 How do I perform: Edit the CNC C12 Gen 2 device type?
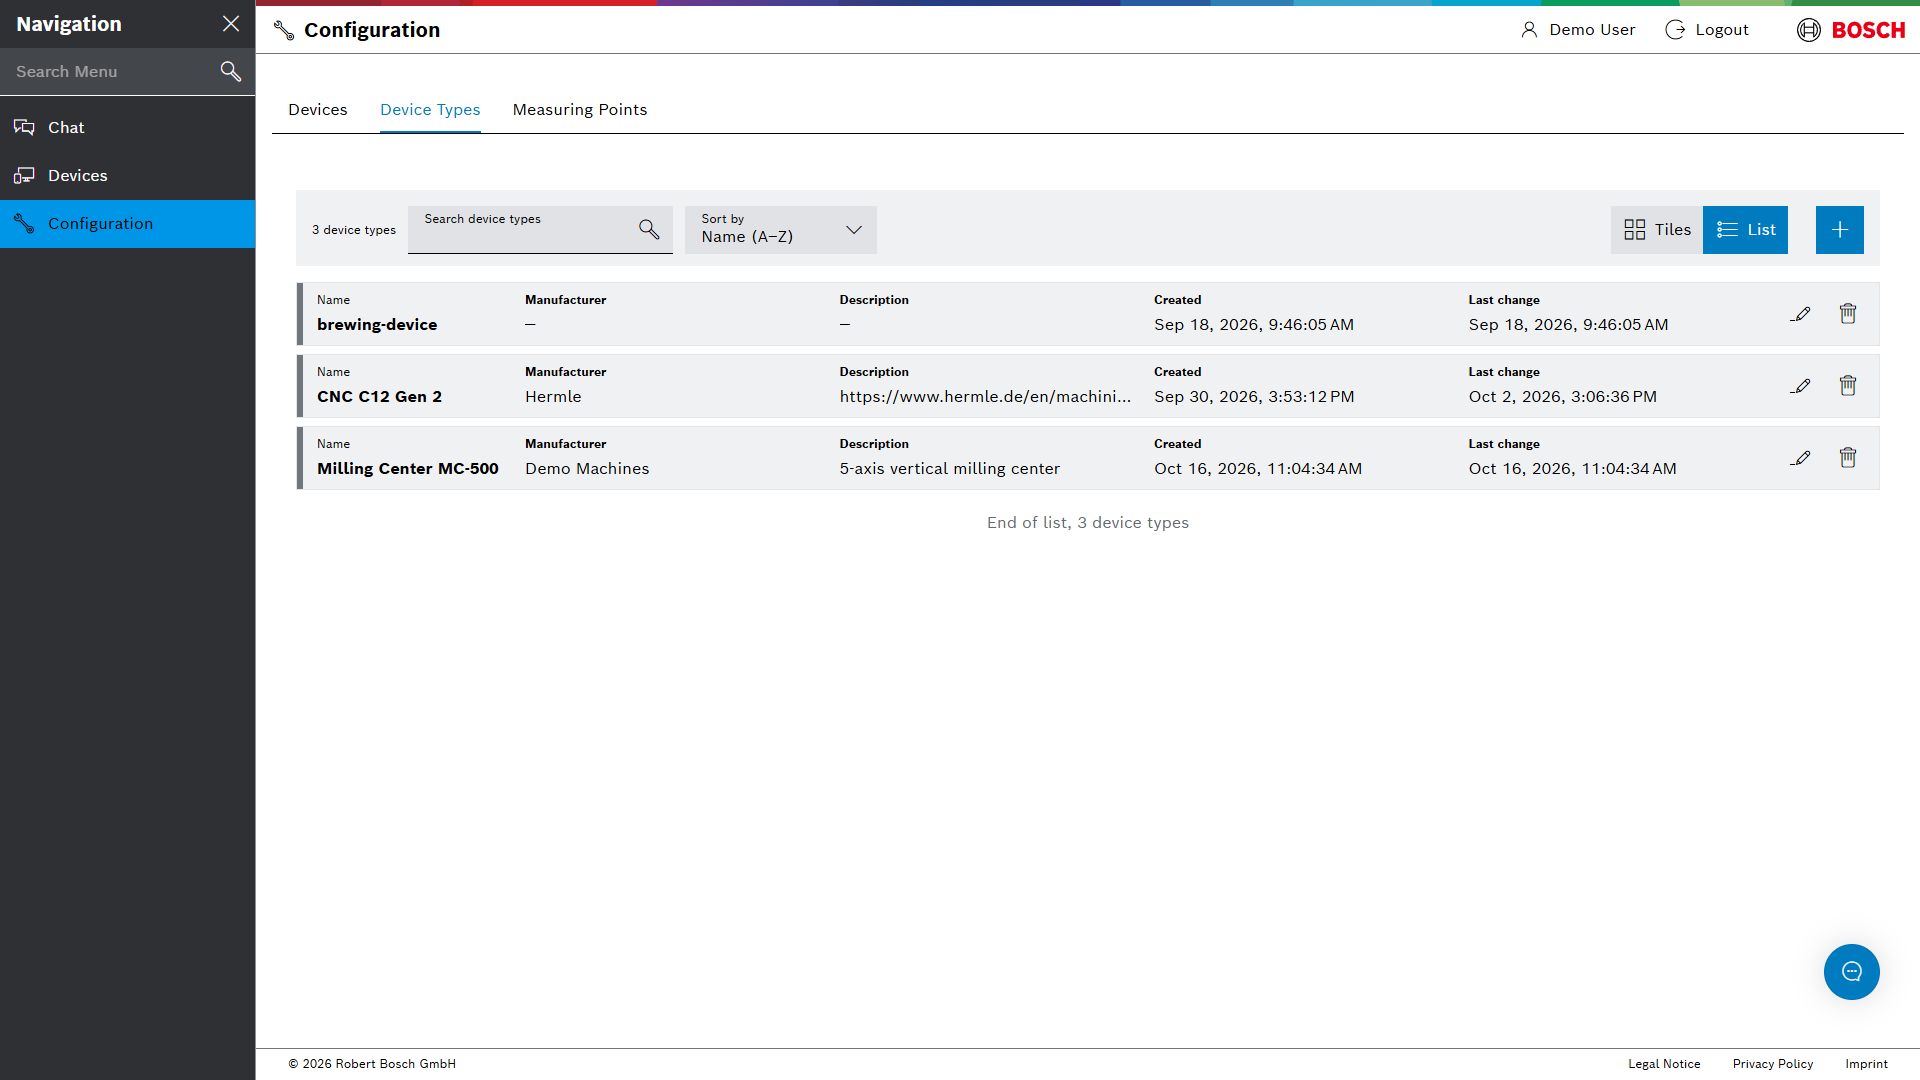tap(1800, 386)
